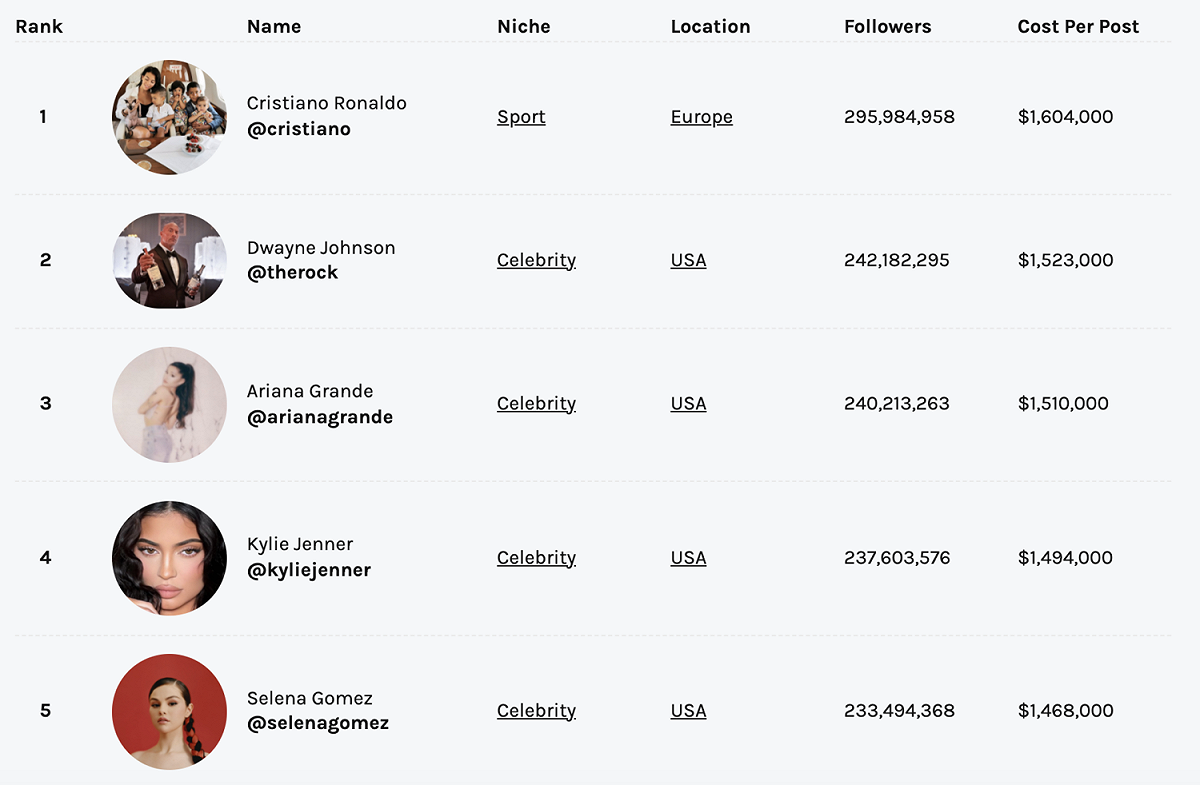1200x785 pixels.
Task: Open USA location for Kylie Jenner
Action: pos(688,558)
